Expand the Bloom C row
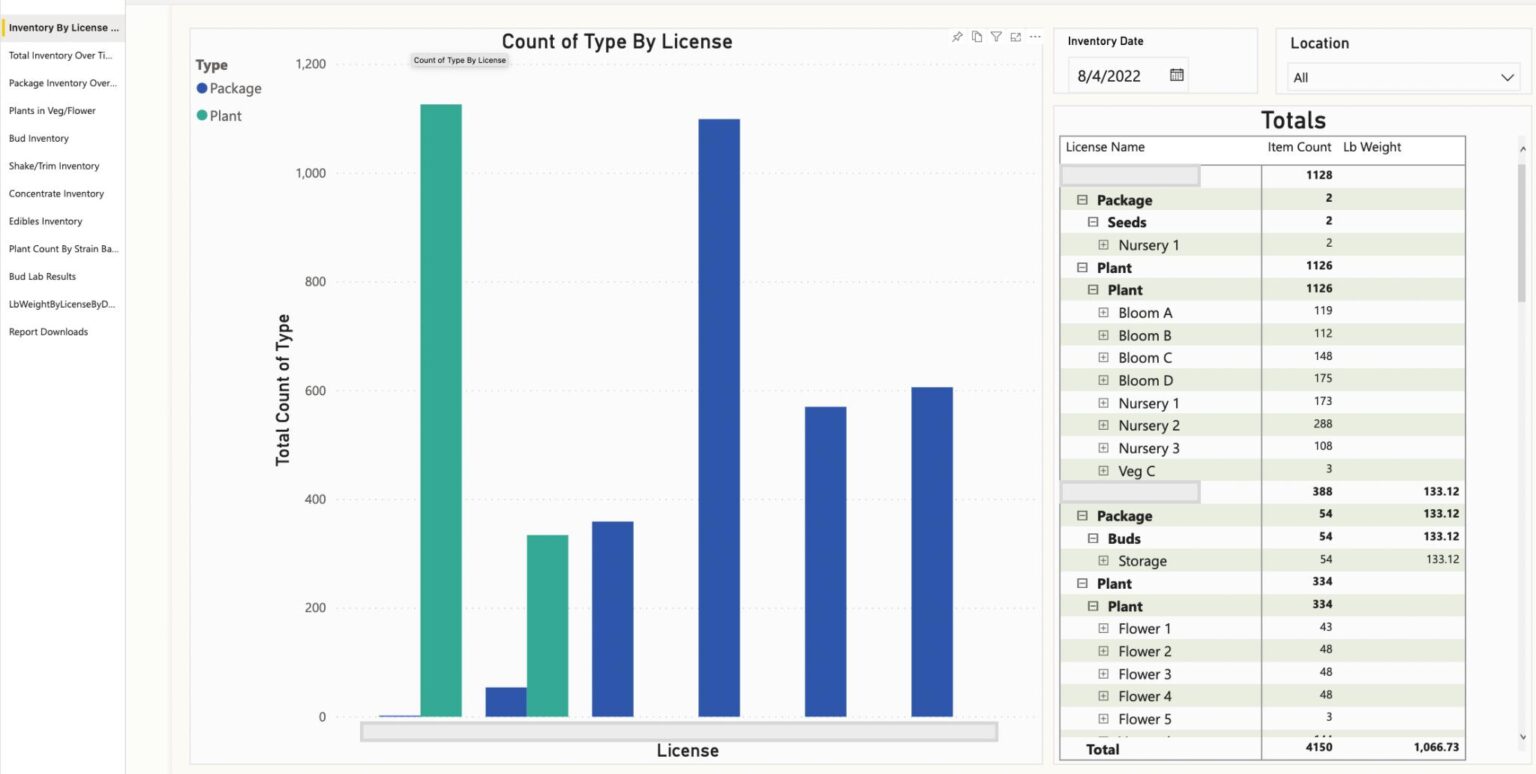 (x=1103, y=357)
